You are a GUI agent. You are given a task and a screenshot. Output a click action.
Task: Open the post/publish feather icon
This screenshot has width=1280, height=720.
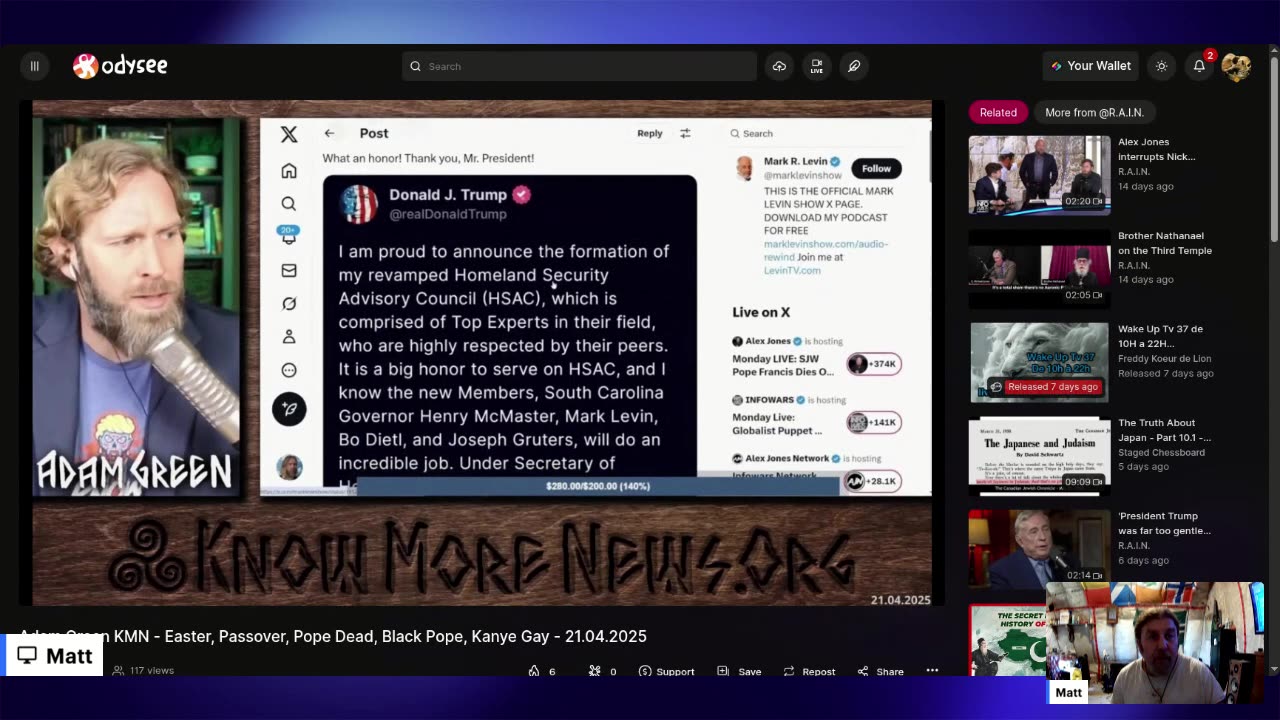[x=854, y=66]
